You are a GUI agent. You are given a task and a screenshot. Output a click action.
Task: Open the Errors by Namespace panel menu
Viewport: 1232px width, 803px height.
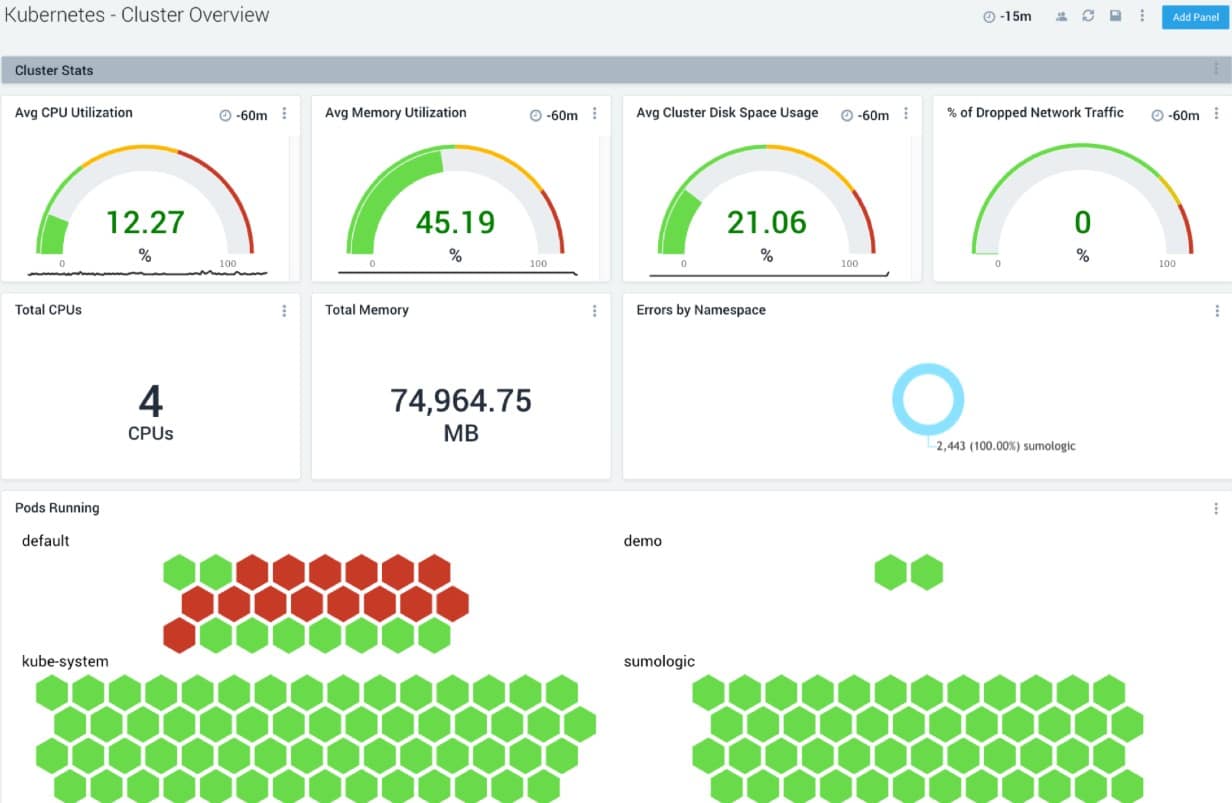pos(1216,311)
